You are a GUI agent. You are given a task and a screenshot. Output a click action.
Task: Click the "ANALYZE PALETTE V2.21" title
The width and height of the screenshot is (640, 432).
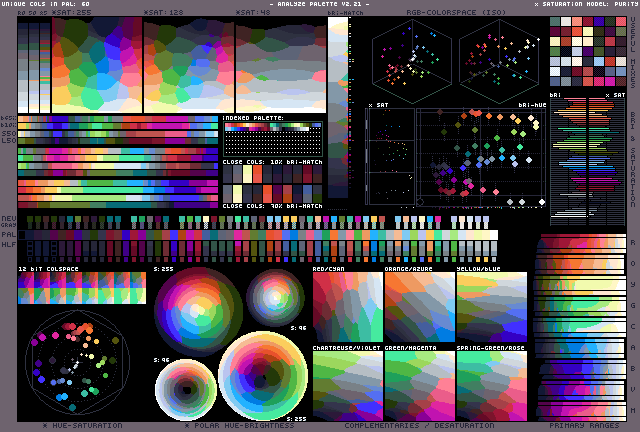pos(320,4)
